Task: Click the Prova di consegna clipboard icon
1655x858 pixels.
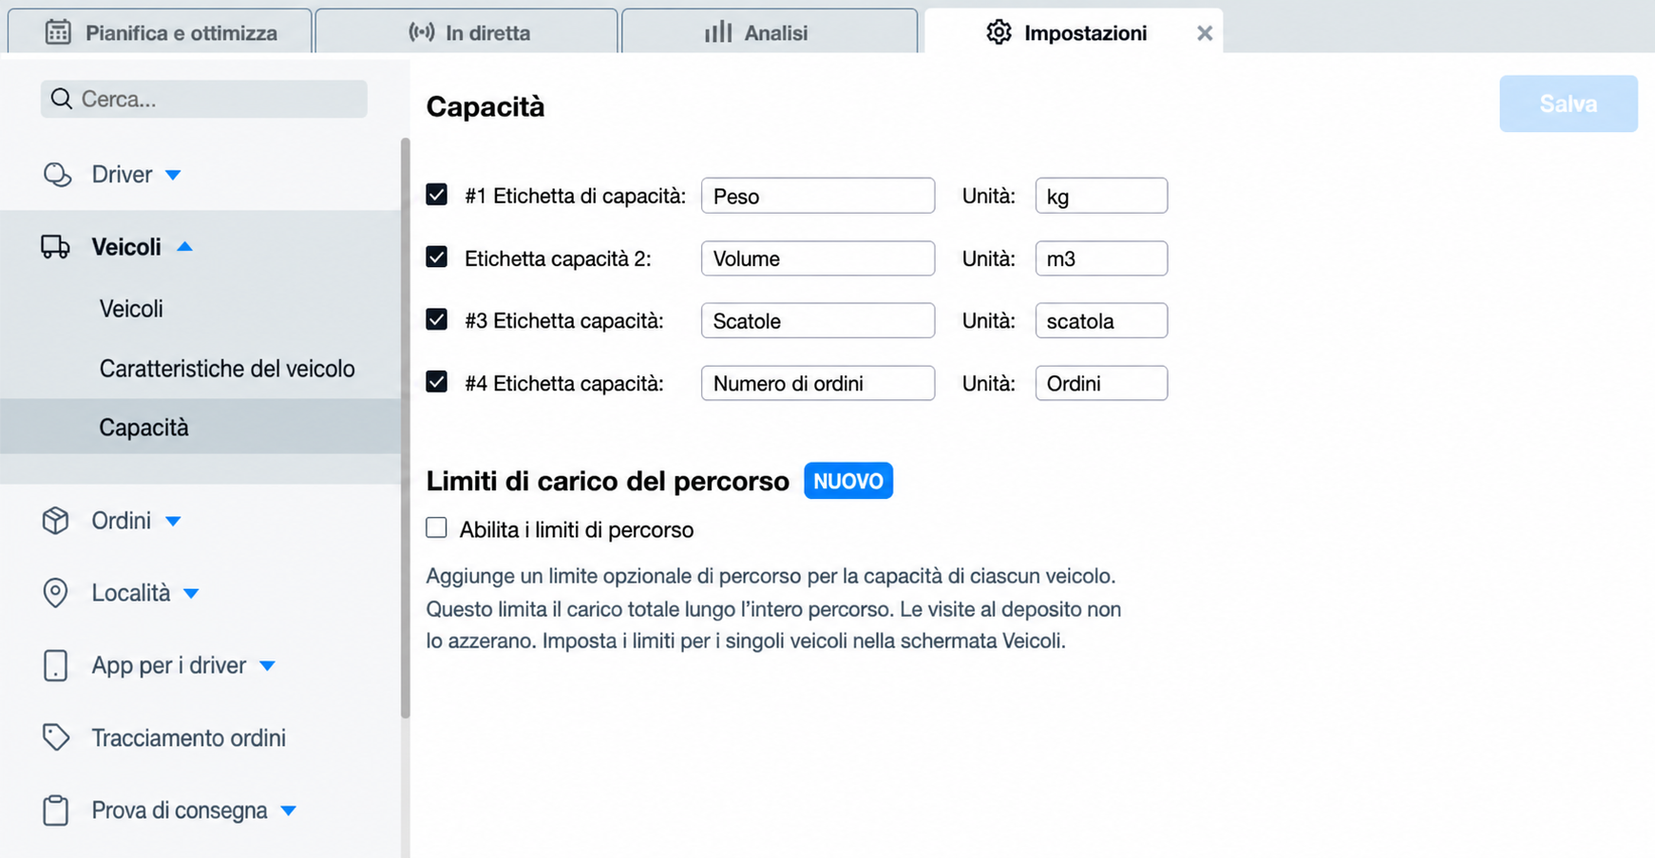Action: pos(56,810)
